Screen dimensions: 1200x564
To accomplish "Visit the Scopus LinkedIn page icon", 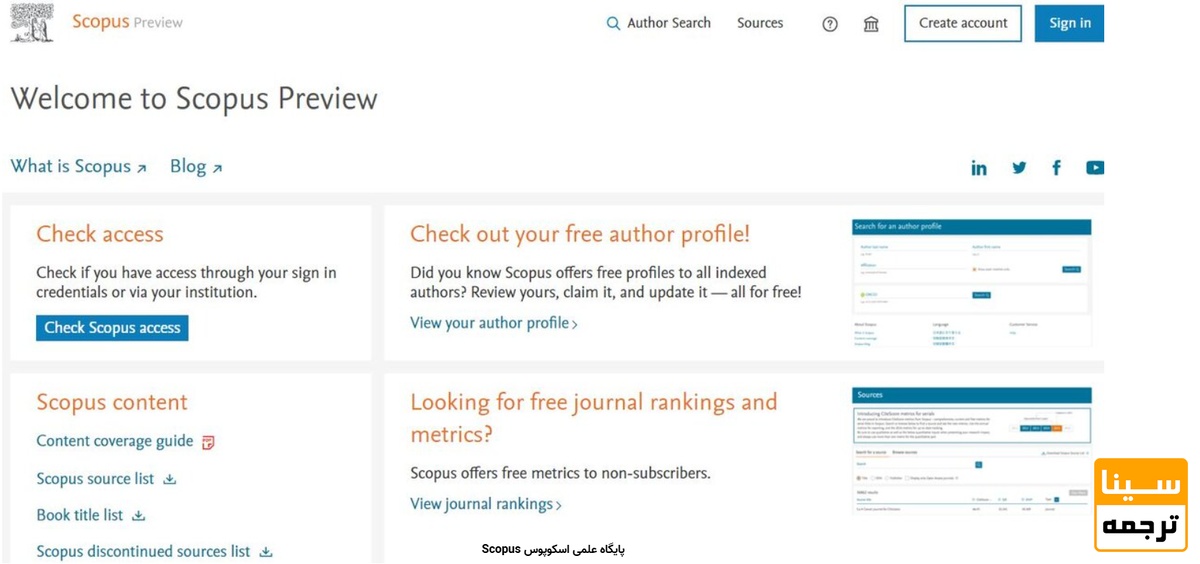I will pyautogui.click(x=979, y=168).
